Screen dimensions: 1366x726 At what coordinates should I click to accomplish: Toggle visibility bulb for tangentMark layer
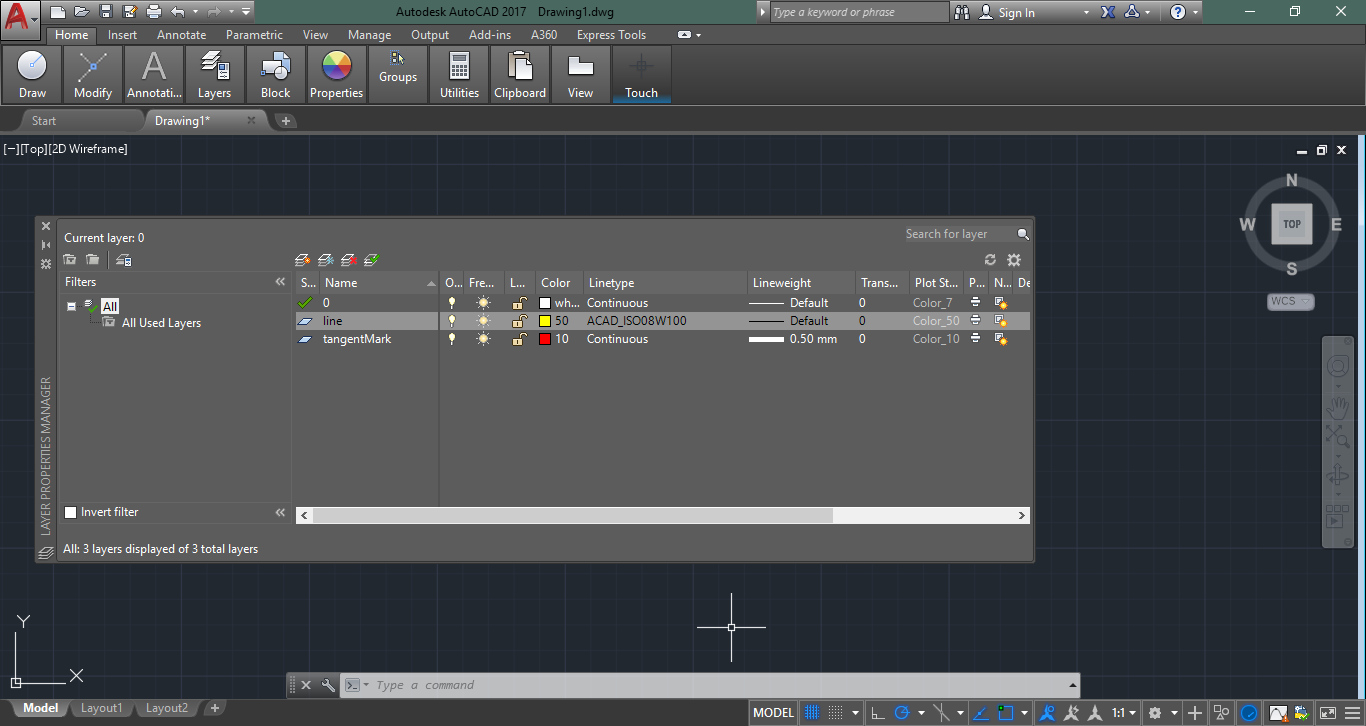coord(452,339)
